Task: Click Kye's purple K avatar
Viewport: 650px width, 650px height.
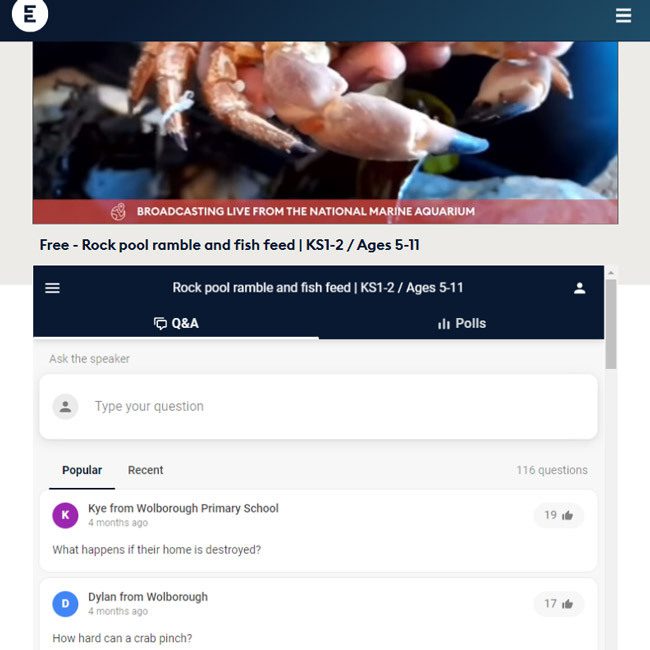Action: [65, 515]
